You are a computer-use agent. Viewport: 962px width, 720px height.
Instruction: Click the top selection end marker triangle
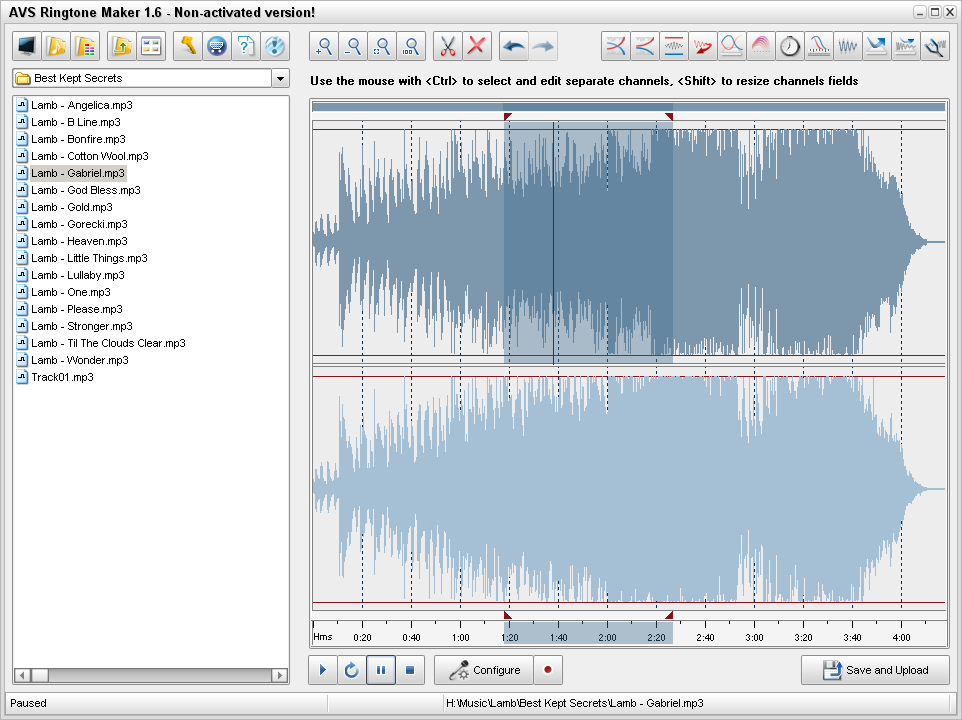coord(669,117)
